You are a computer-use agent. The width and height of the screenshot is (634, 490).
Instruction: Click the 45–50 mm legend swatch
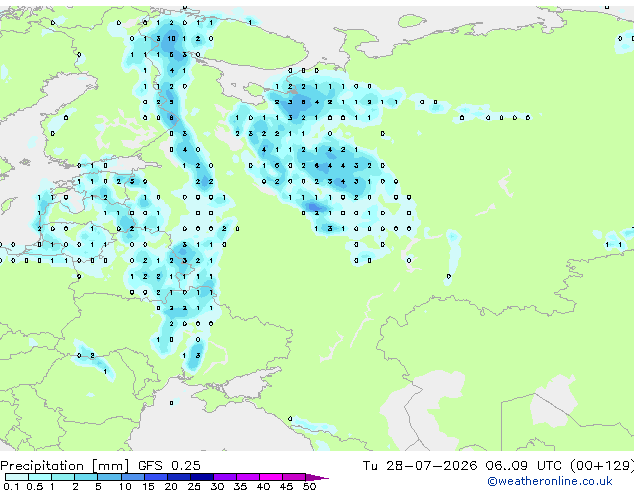(x=294, y=477)
